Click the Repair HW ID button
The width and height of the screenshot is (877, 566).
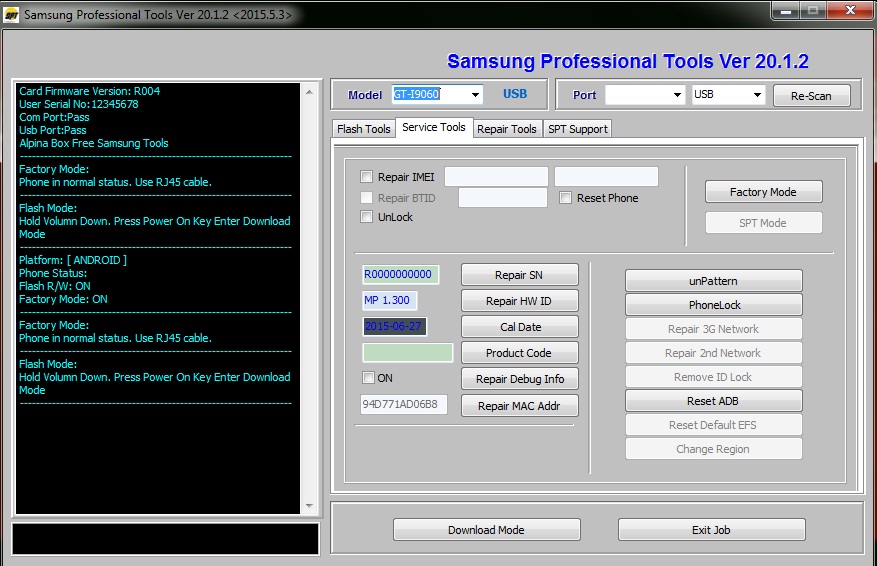click(x=520, y=301)
